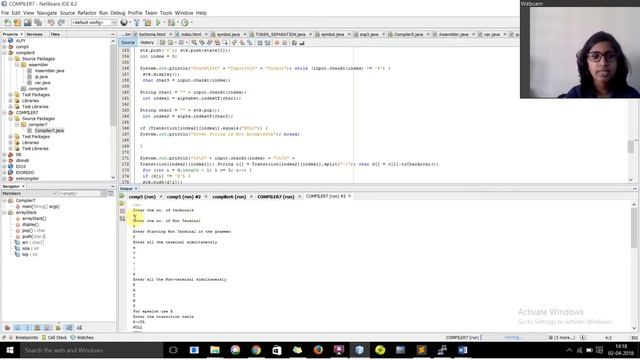Click the Find Selection magnifier icon in editor toolbar

194,42
